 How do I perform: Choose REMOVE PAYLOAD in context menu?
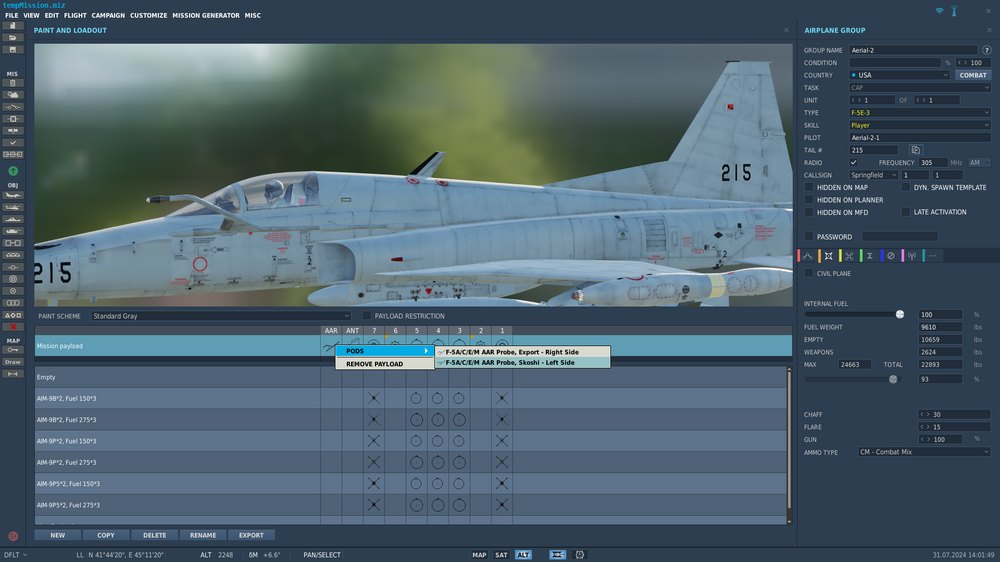tap(385, 364)
